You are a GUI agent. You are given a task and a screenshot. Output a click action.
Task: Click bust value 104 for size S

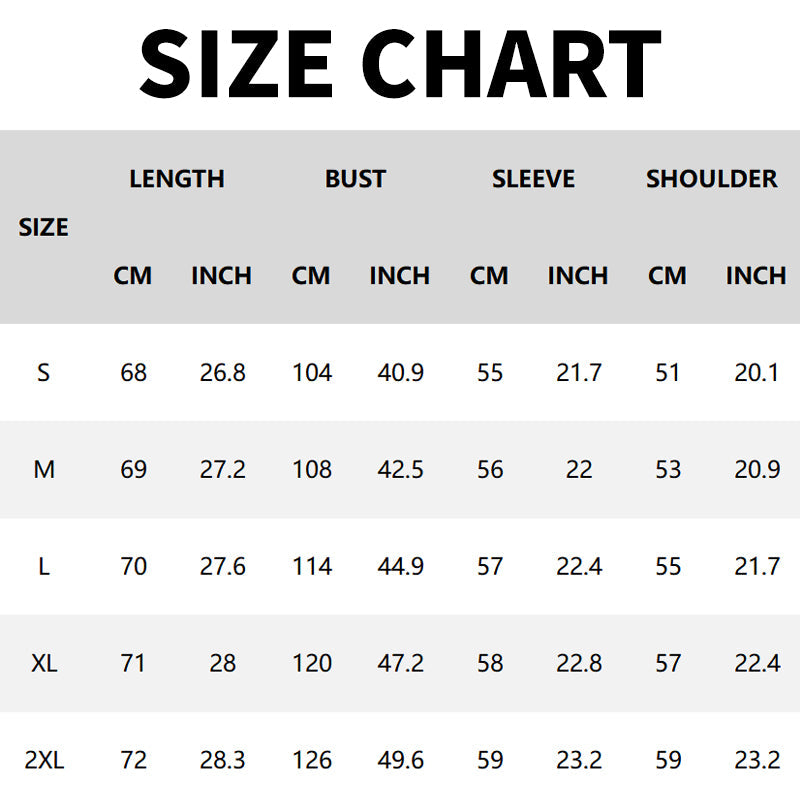click(x=312, y=372)
